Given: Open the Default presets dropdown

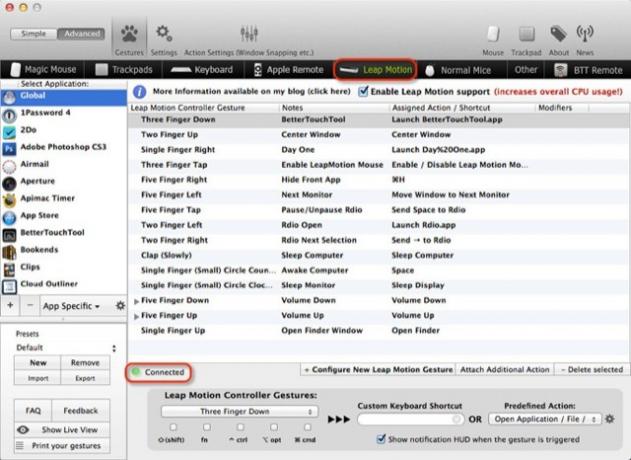Looking at the screenshot, I should [x=66, y=348].
